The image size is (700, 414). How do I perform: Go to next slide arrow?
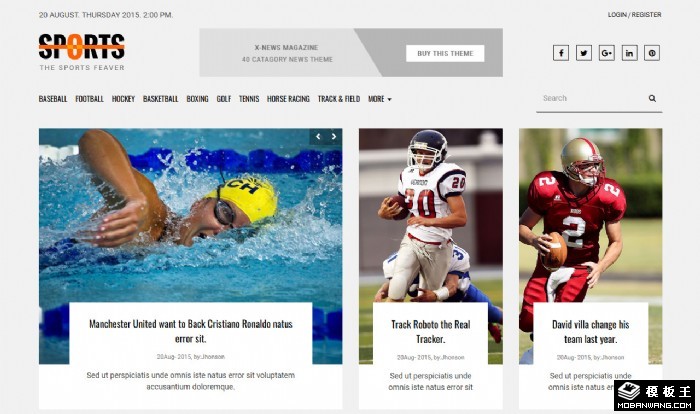click(x=334, y=137)
